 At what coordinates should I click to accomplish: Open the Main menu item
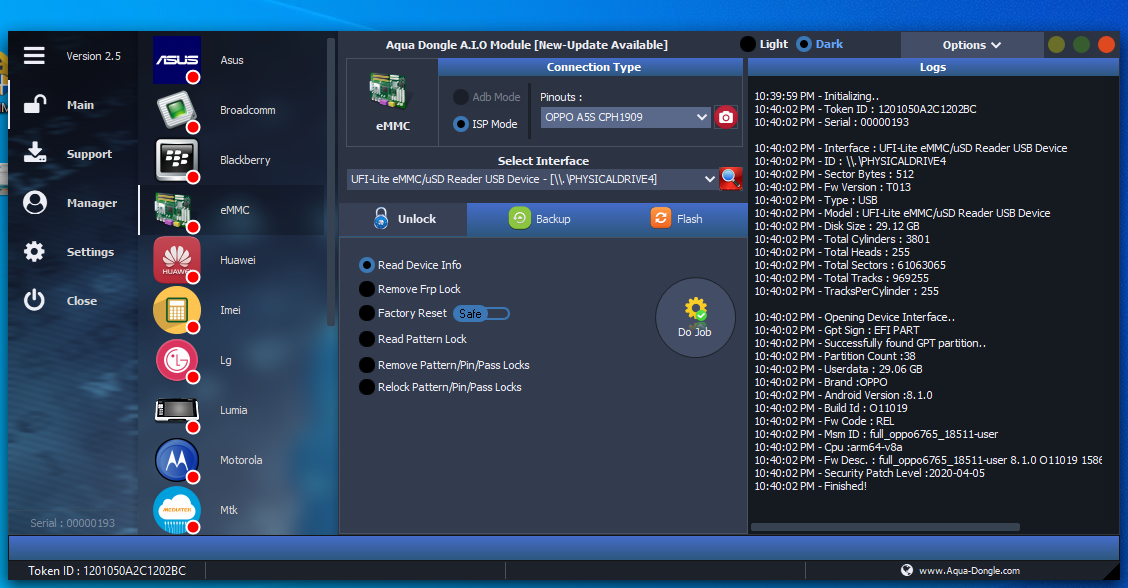point(80,105)
